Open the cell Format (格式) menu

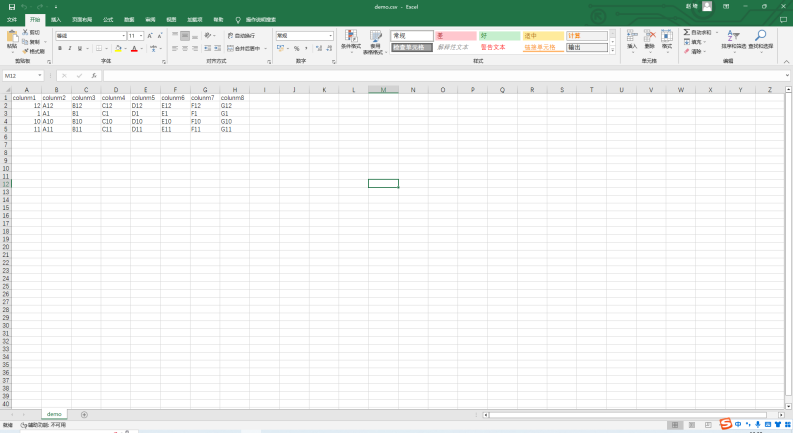point(667,39)
